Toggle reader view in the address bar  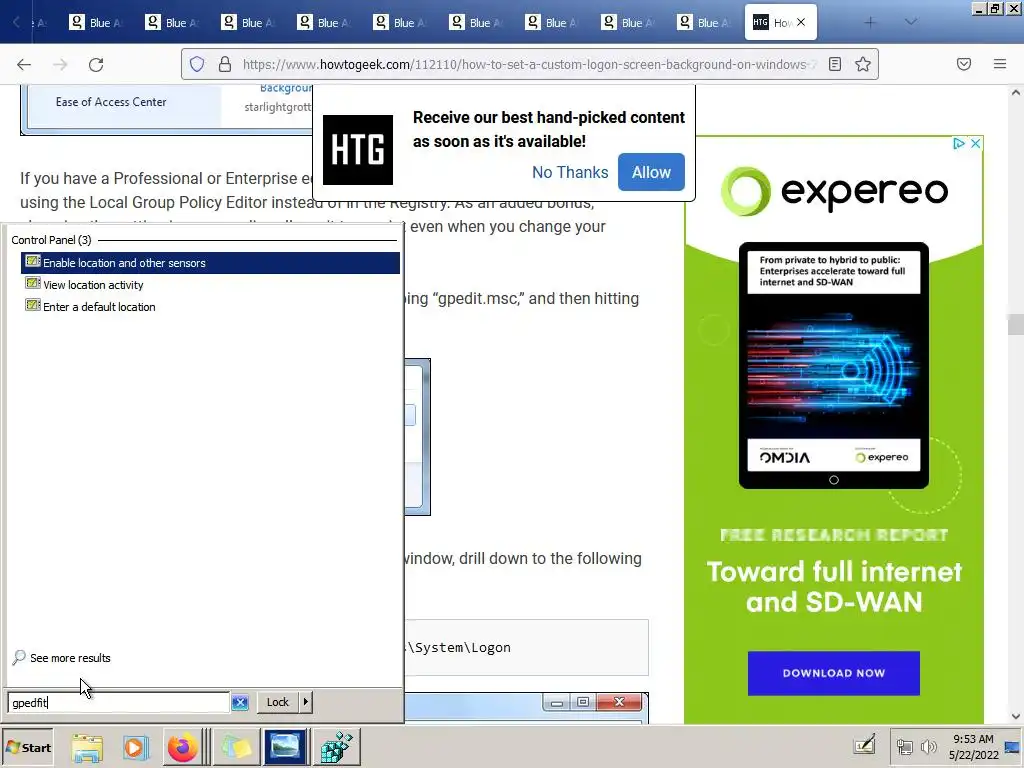[x=835, y=64]
